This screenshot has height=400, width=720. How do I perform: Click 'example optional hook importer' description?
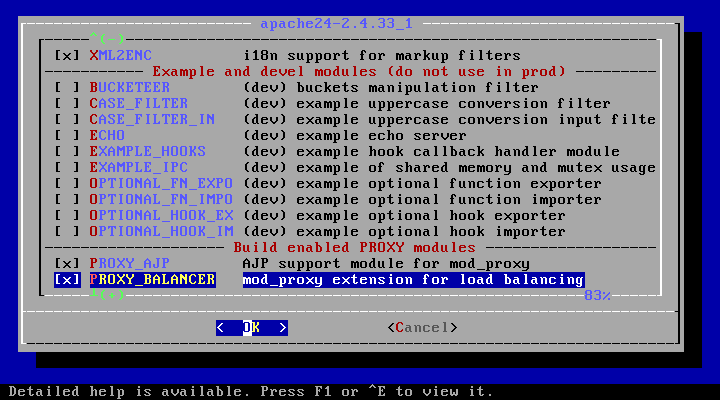[x=431, y=231]
